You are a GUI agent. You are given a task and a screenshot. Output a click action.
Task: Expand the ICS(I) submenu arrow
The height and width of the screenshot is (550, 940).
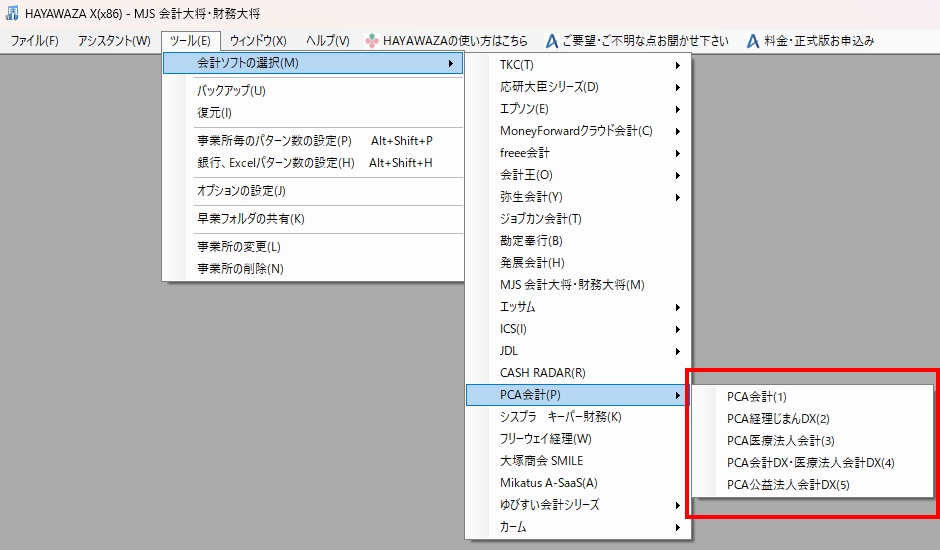pos(677,329)
